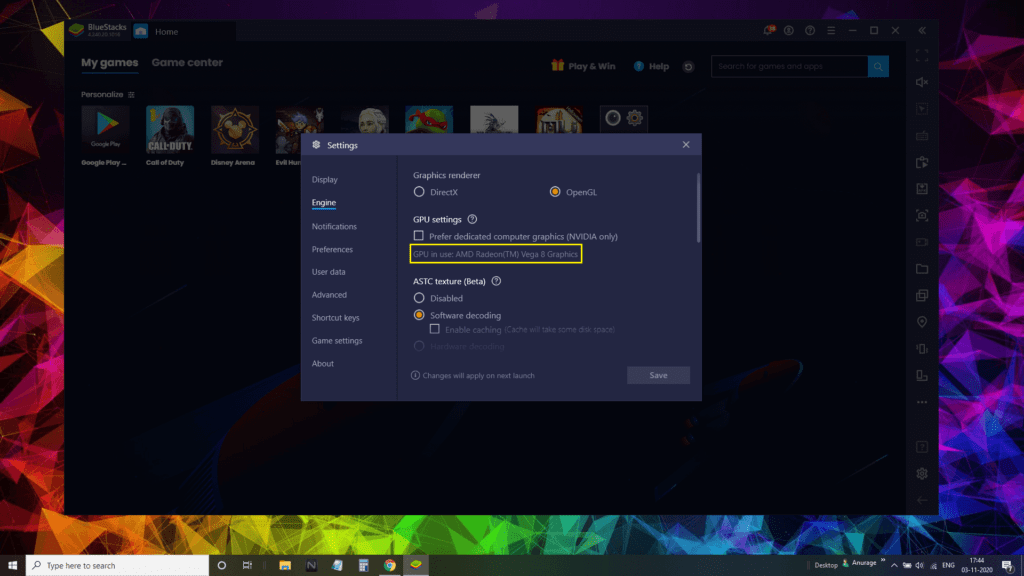Switch to the Game center tab
The height and width of the screenshot is (576, 1024).
[187, 63]
